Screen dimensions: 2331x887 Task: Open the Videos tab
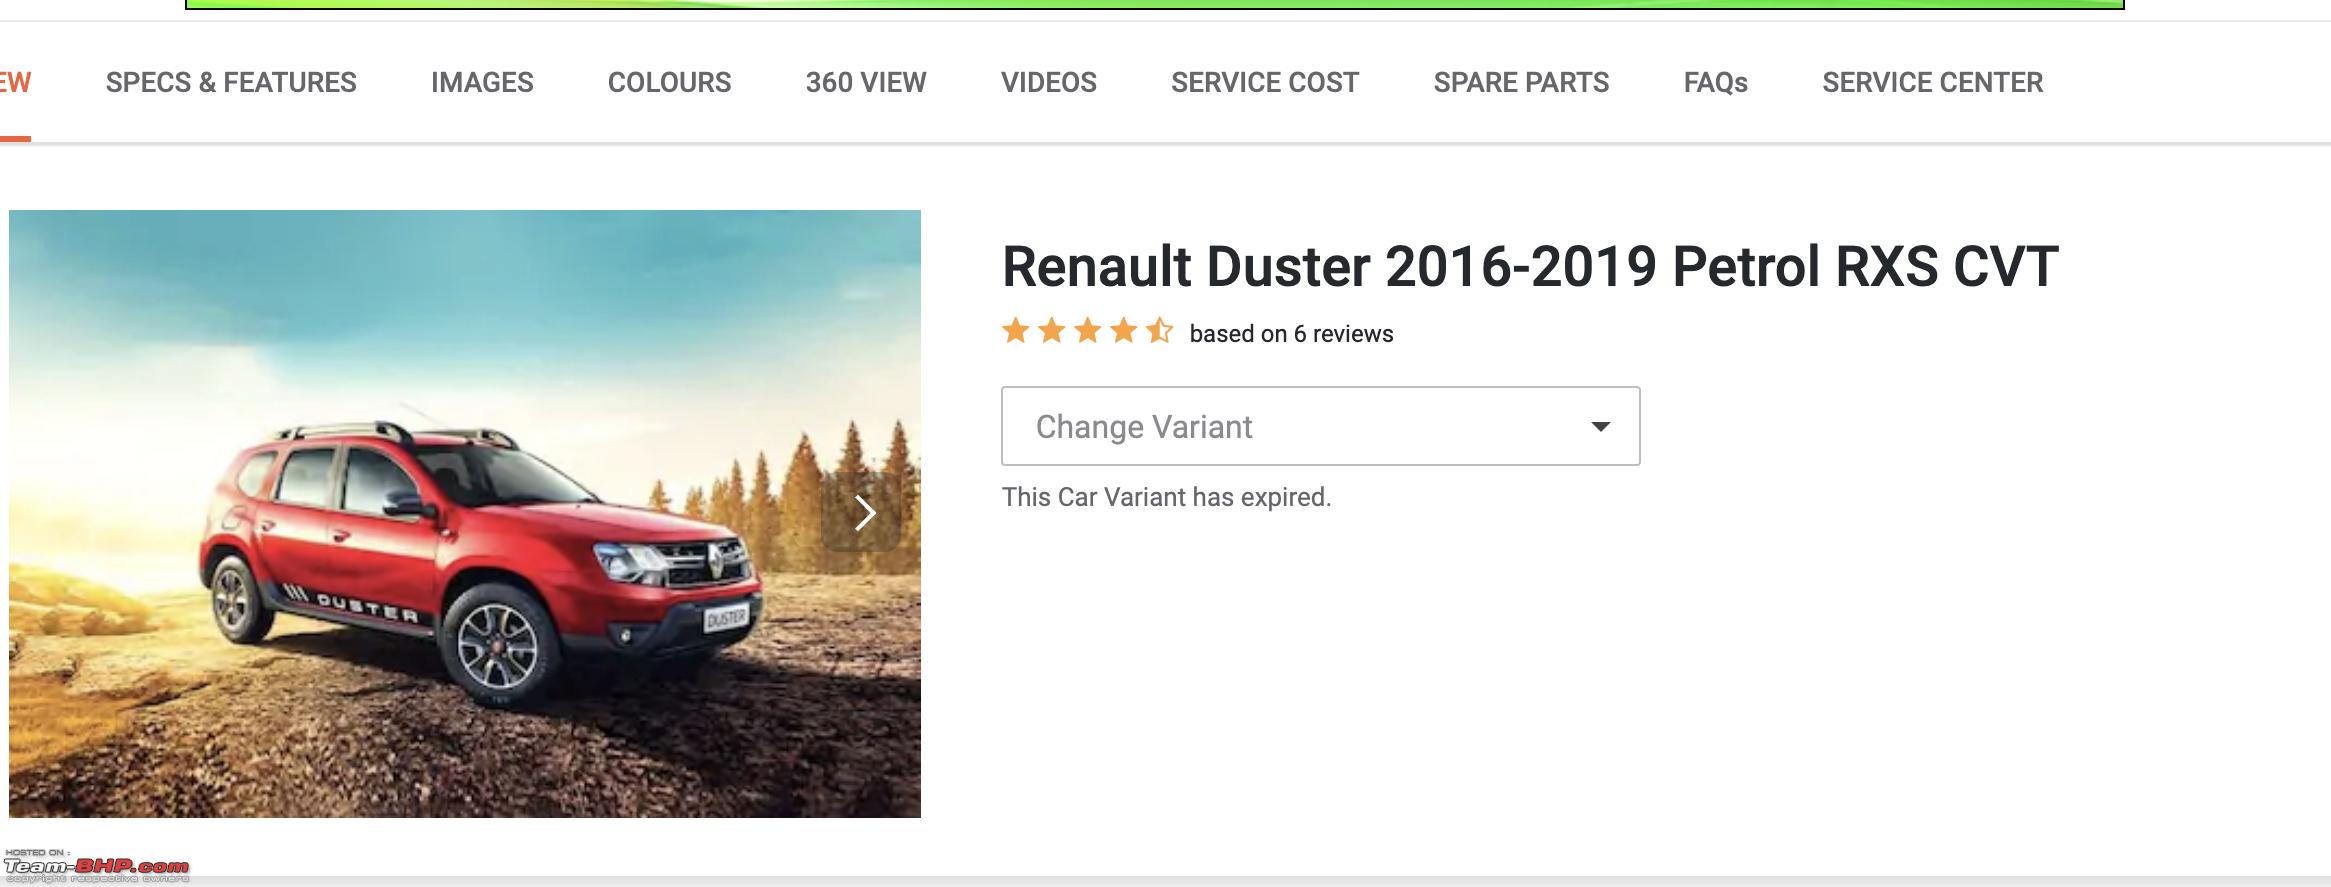[1048, 82]
